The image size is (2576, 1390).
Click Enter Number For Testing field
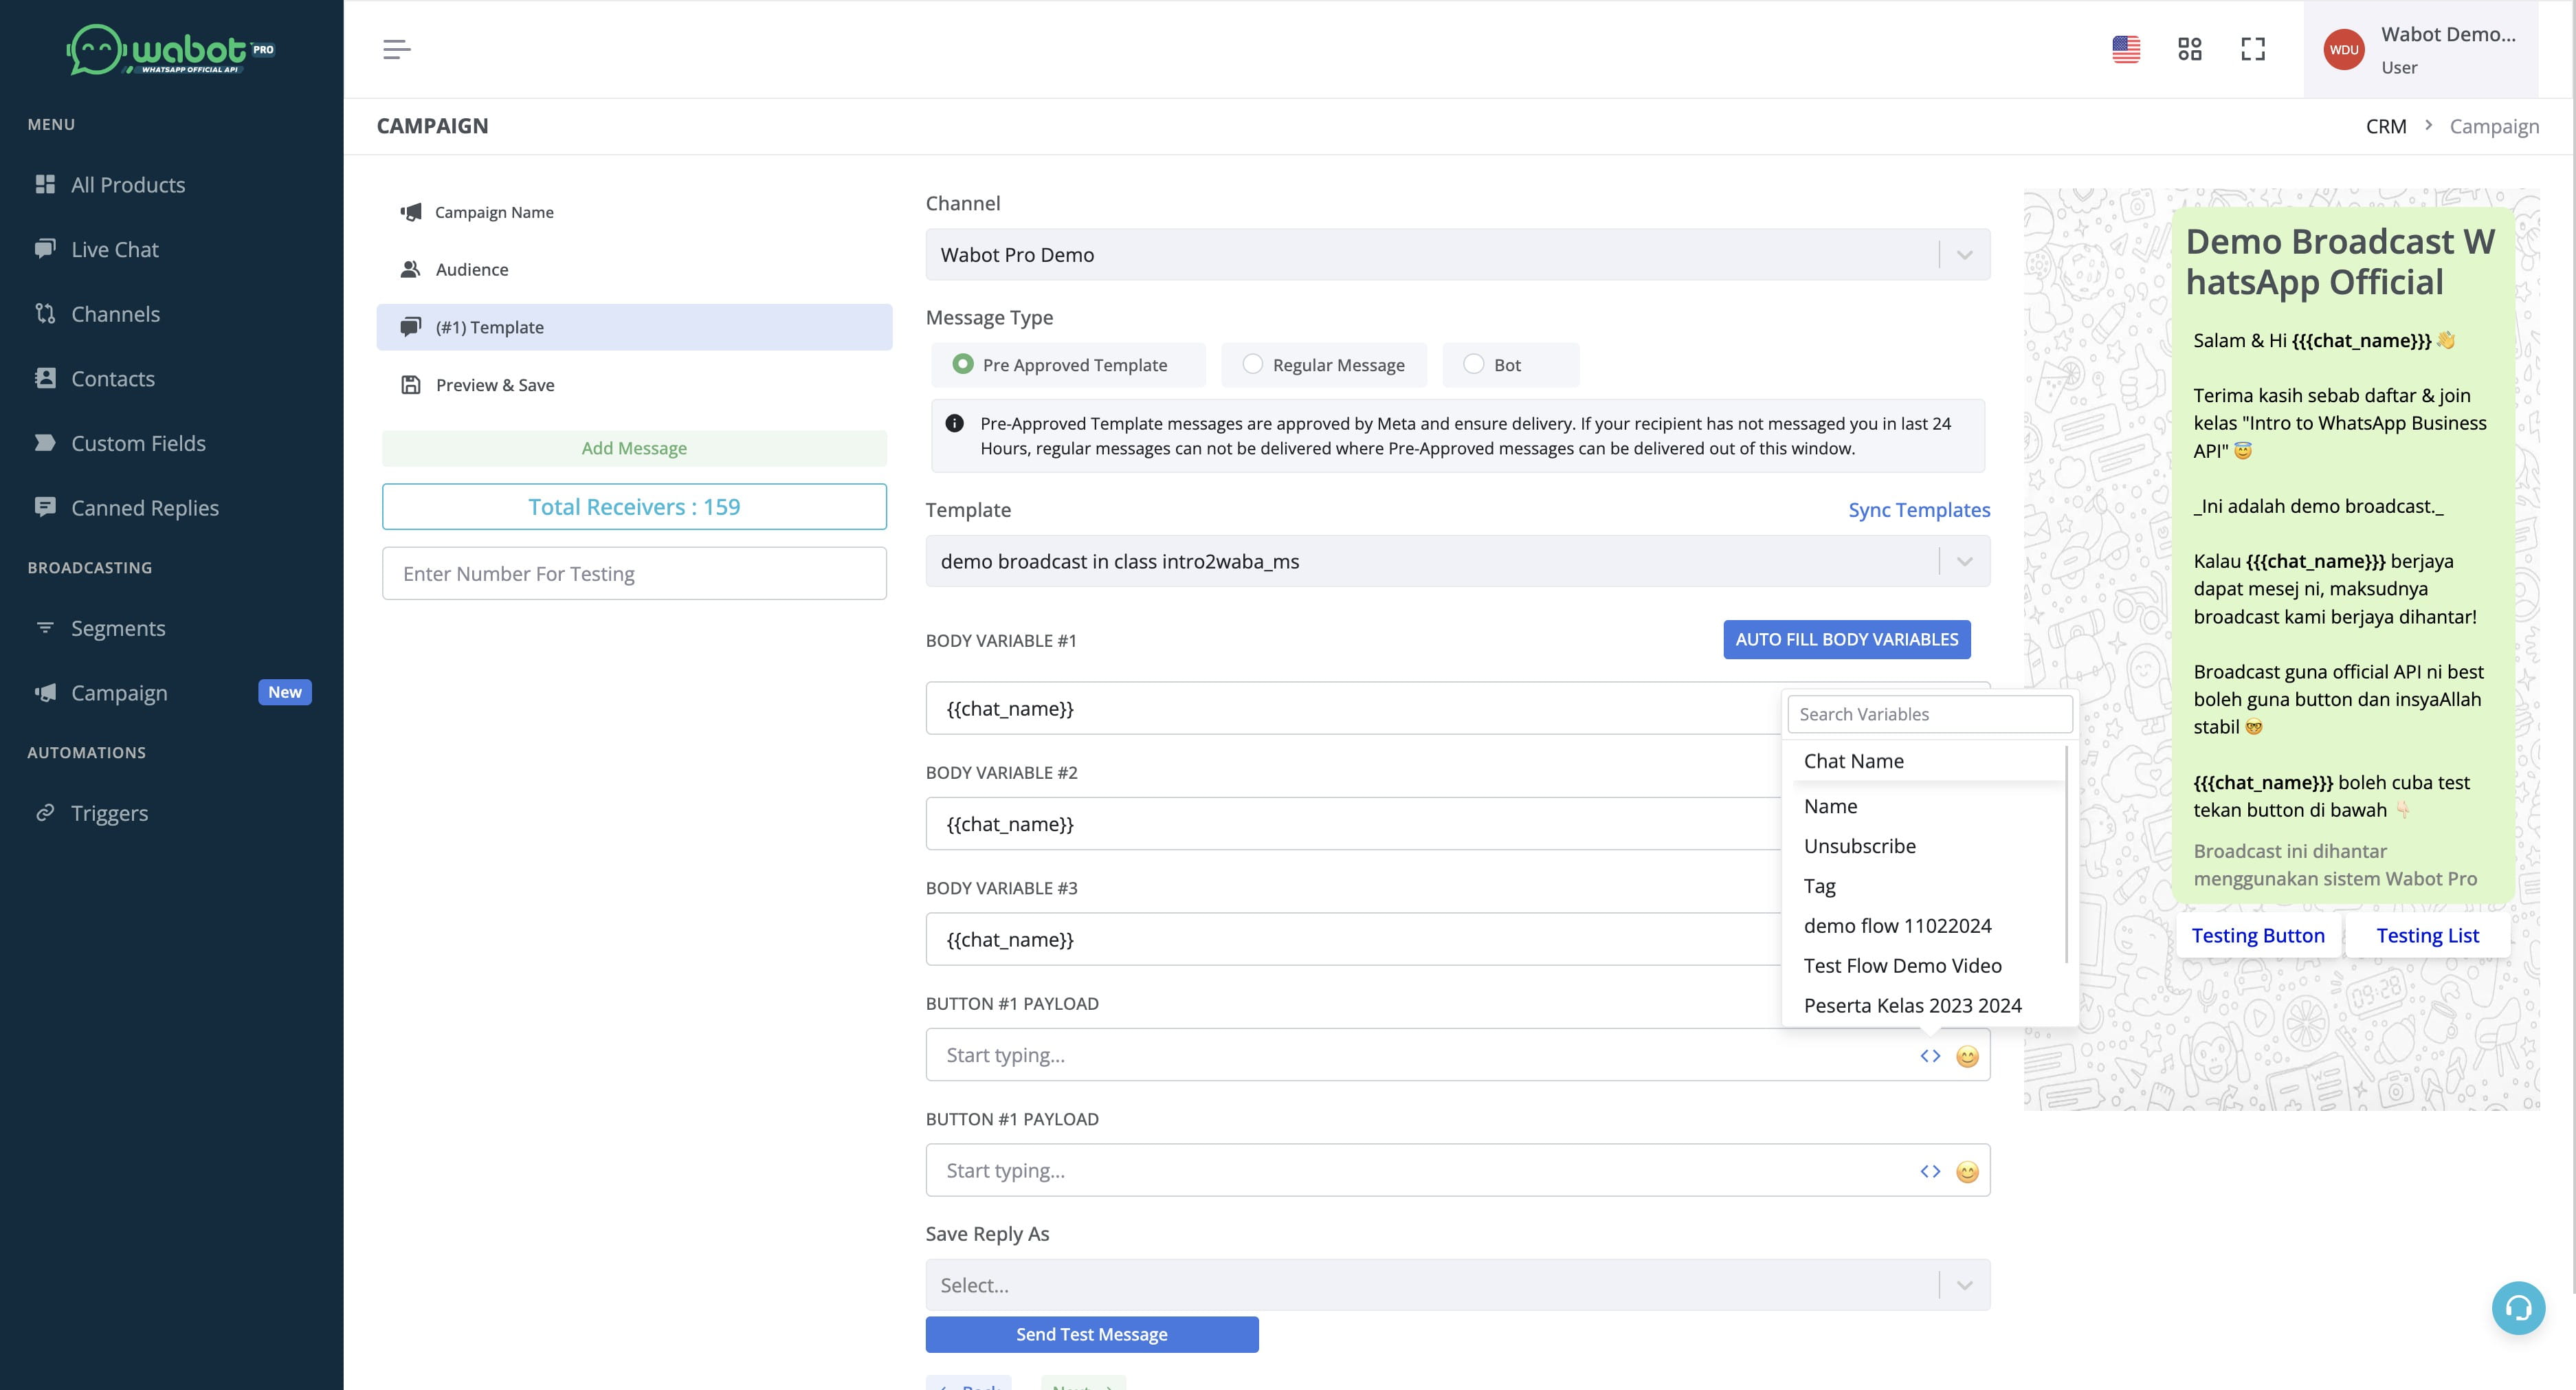click(x=633, y=572)
